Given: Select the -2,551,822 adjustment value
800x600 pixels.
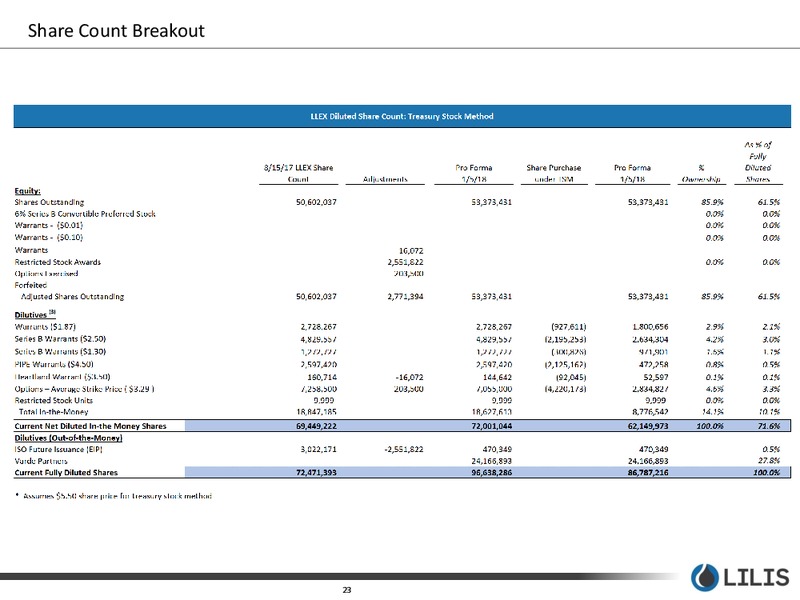Looking at the screenshot, I should click(x=404, y=449).
